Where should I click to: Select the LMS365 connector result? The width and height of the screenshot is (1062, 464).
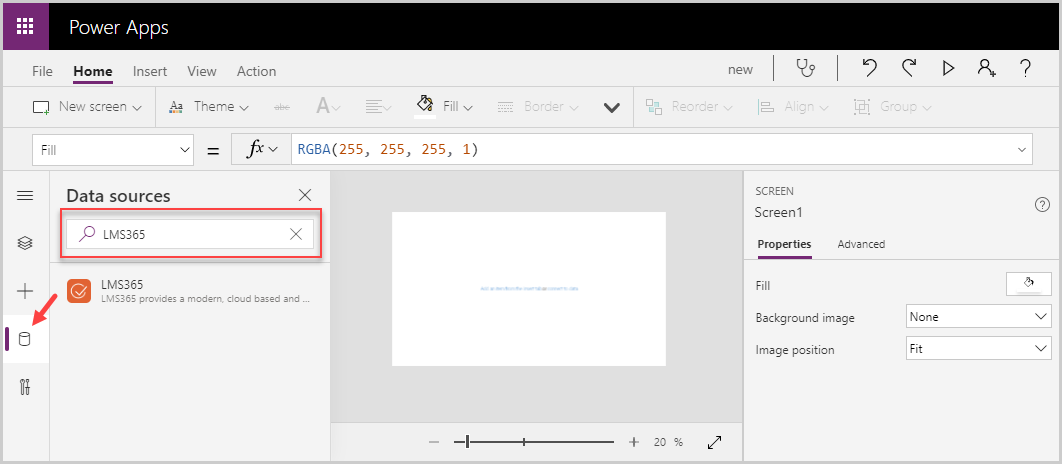pos(190,290)
